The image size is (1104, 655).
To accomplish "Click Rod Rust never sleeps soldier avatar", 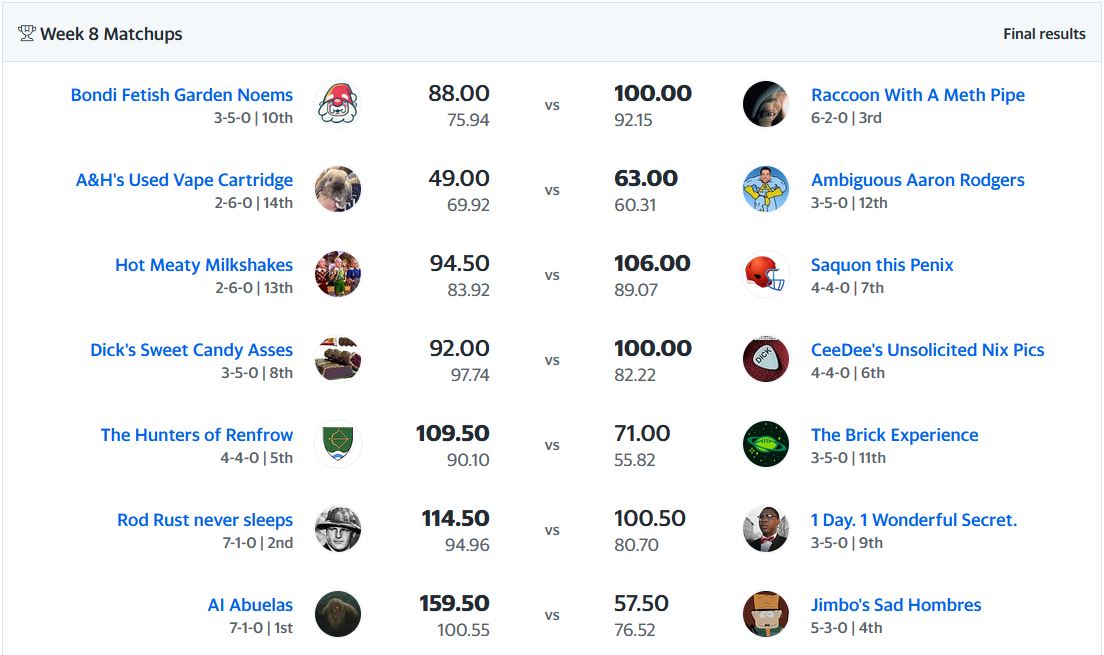I will (x=337, y=529).
